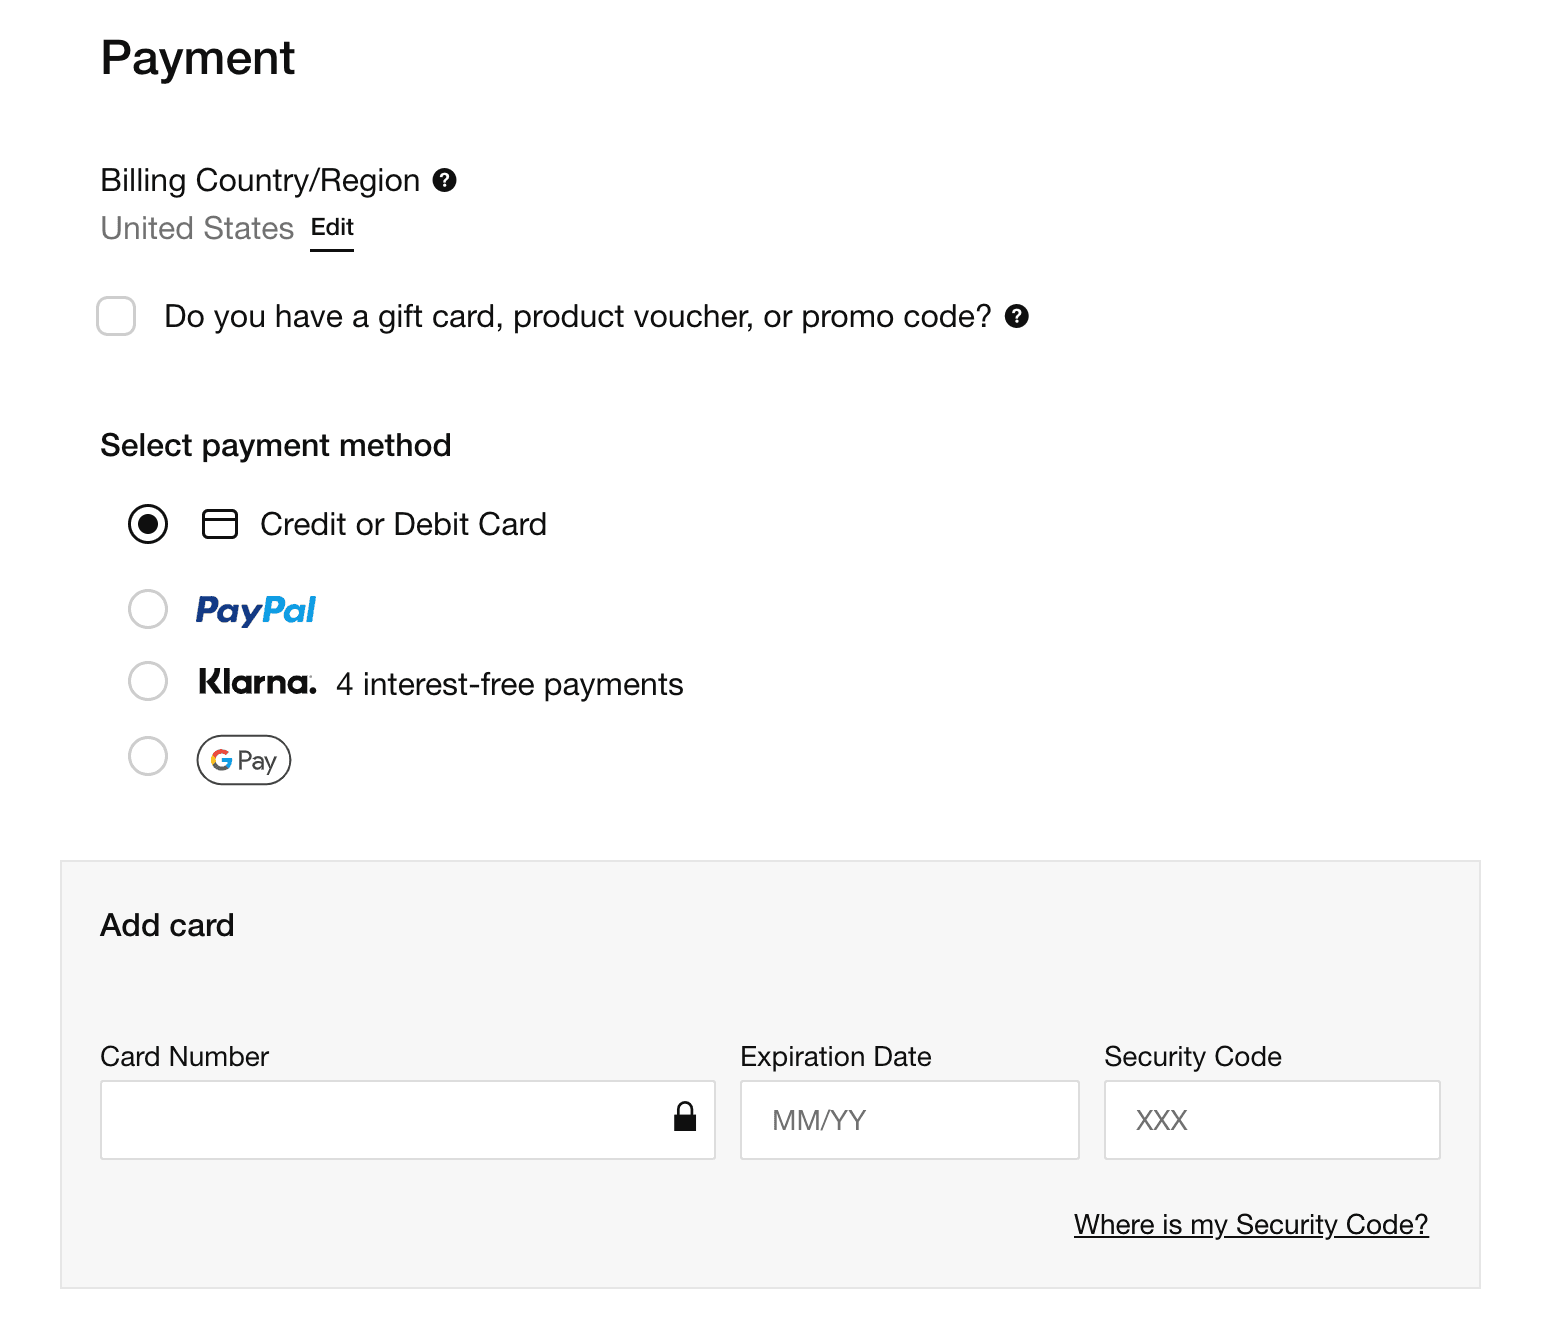The height and width of the screenshot is (1326, 1542).
Task: Click the PayPal logo
Action: [256, 609]
